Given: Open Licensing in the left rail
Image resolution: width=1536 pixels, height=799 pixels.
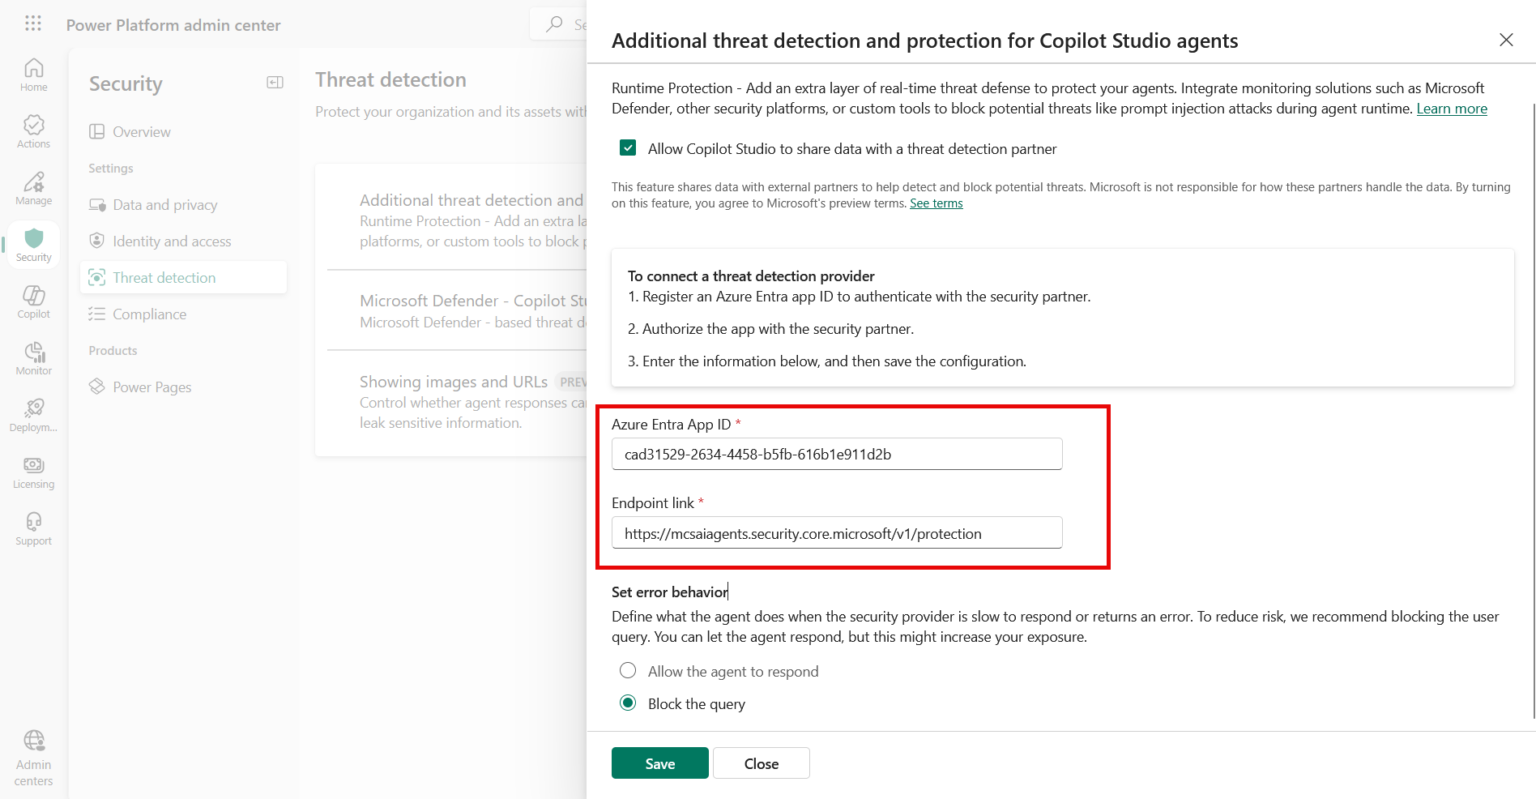Looking at the screenshot, I should click(x=33, y=472).
